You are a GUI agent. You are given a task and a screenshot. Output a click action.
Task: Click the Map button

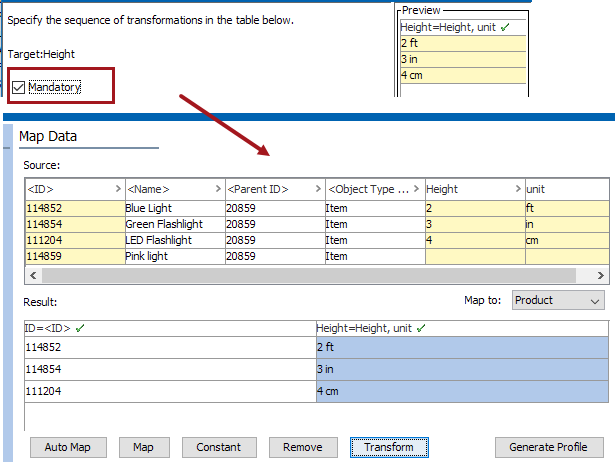point(144,447)
